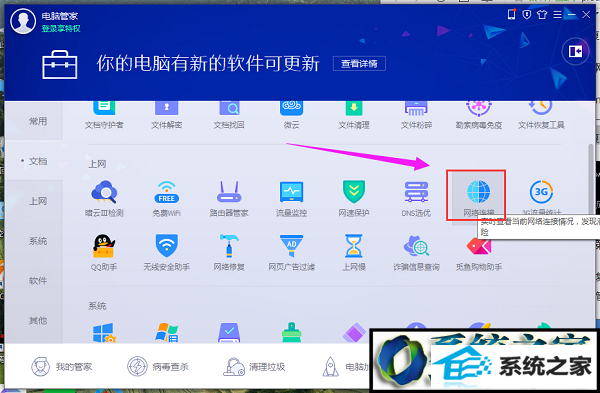The width and height of the screenshot is (600, 393).
Task: Go to 我的管家 bottom tab
Action: coord(62,367)
